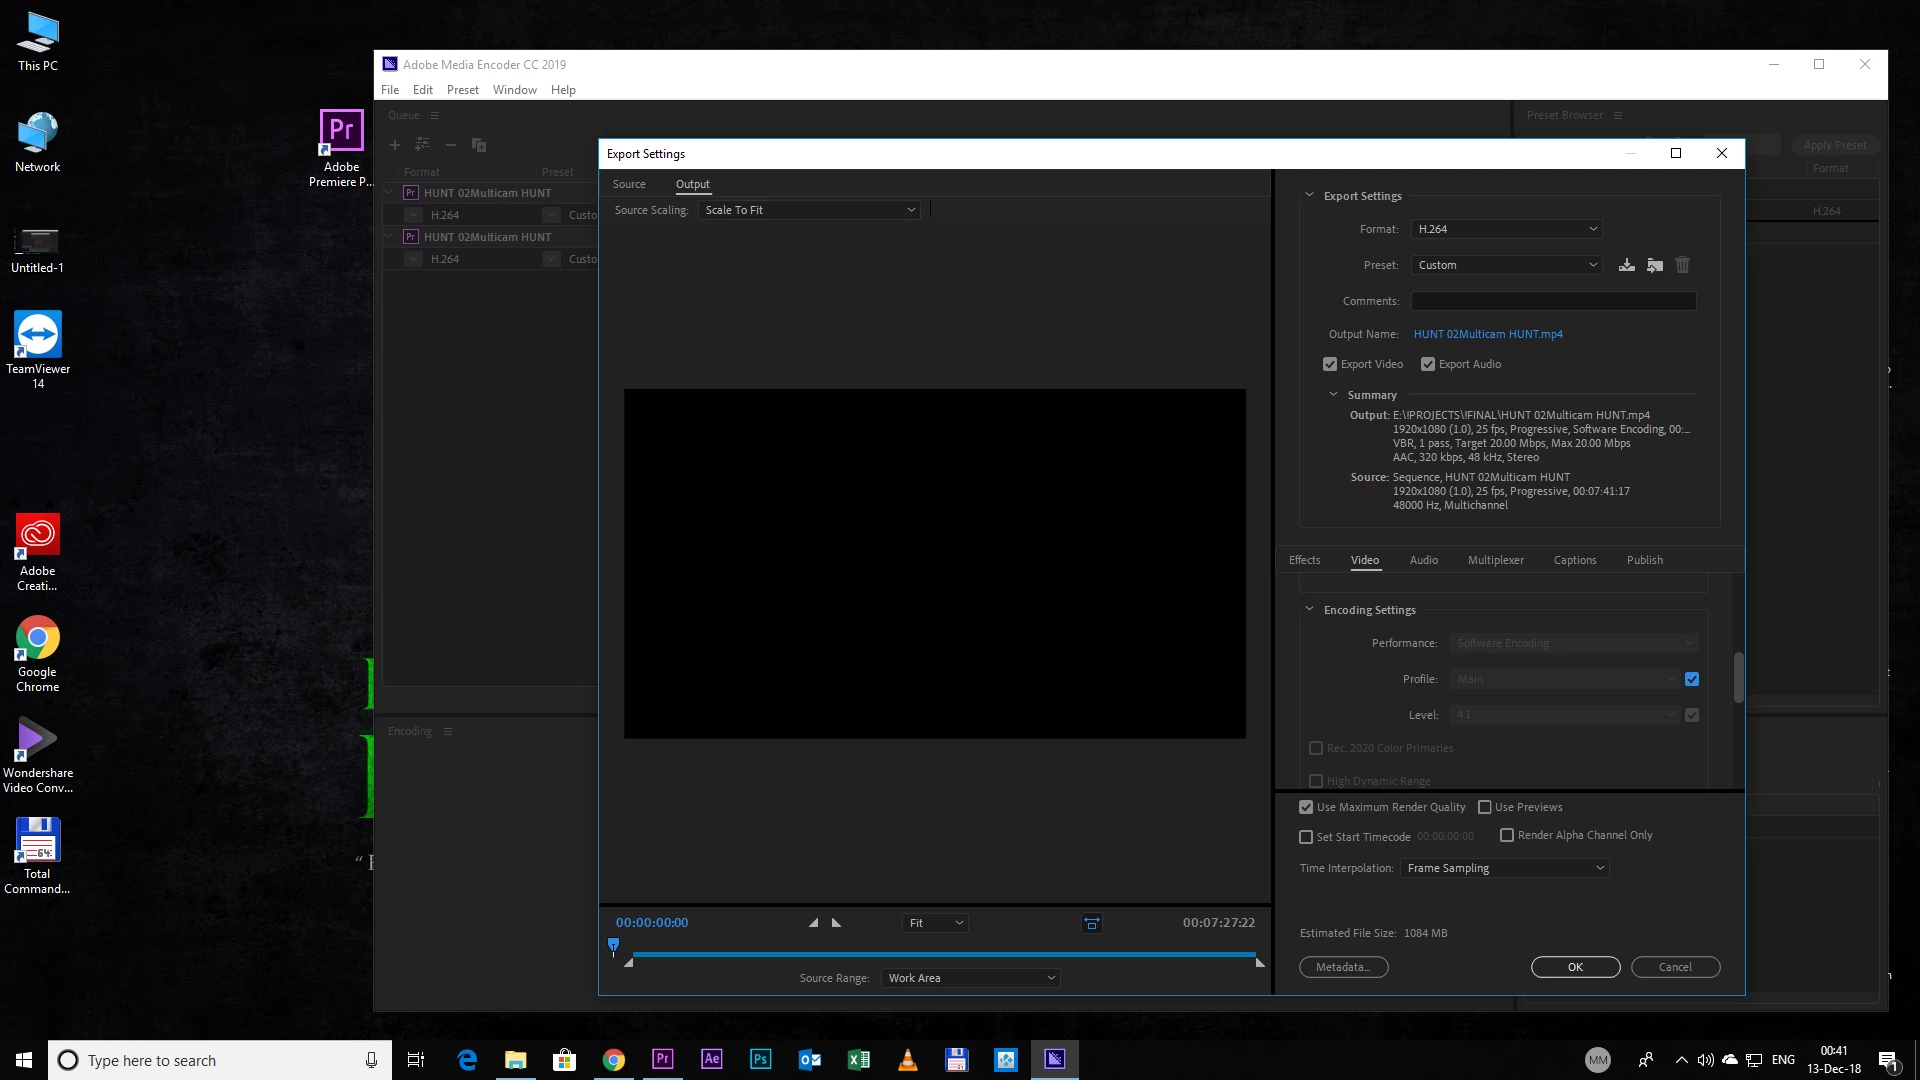The width and height of the screenshot is (1920, 1080).
Task: Switch to the Audio tab
Action: coord(1423,560)
